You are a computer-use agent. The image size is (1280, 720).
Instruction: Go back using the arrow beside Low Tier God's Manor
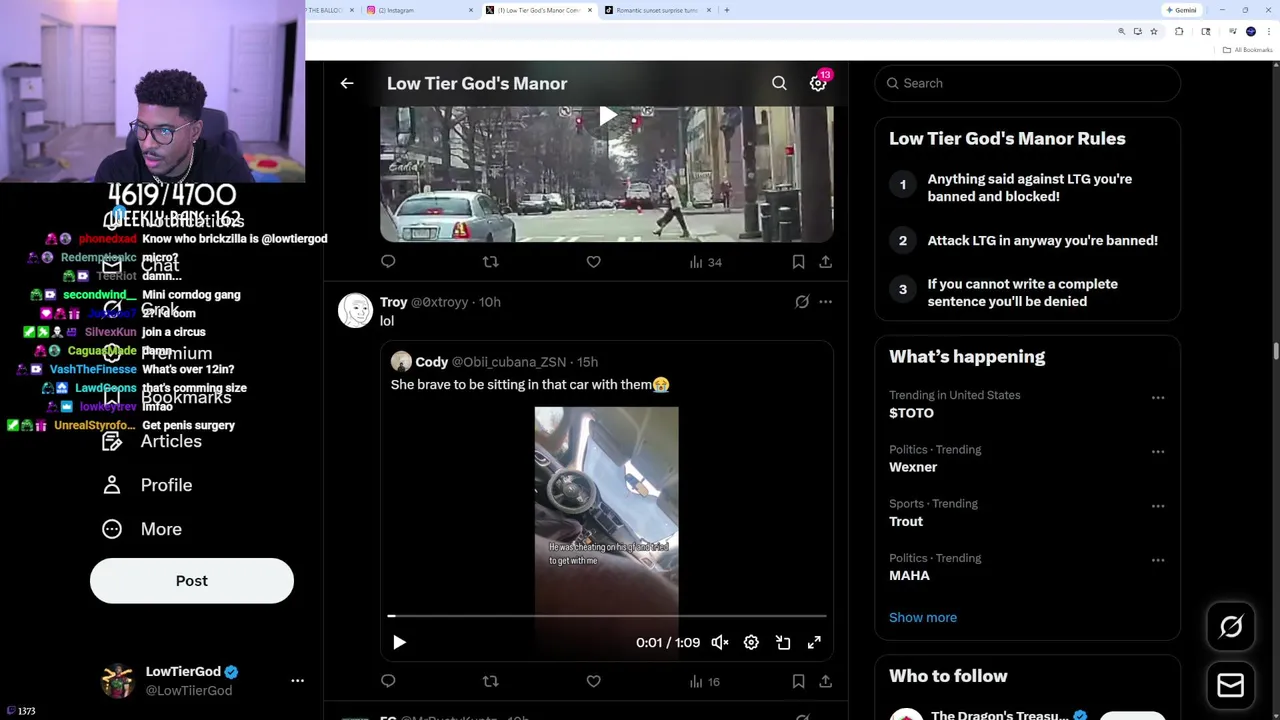click(x=347, y=84)
